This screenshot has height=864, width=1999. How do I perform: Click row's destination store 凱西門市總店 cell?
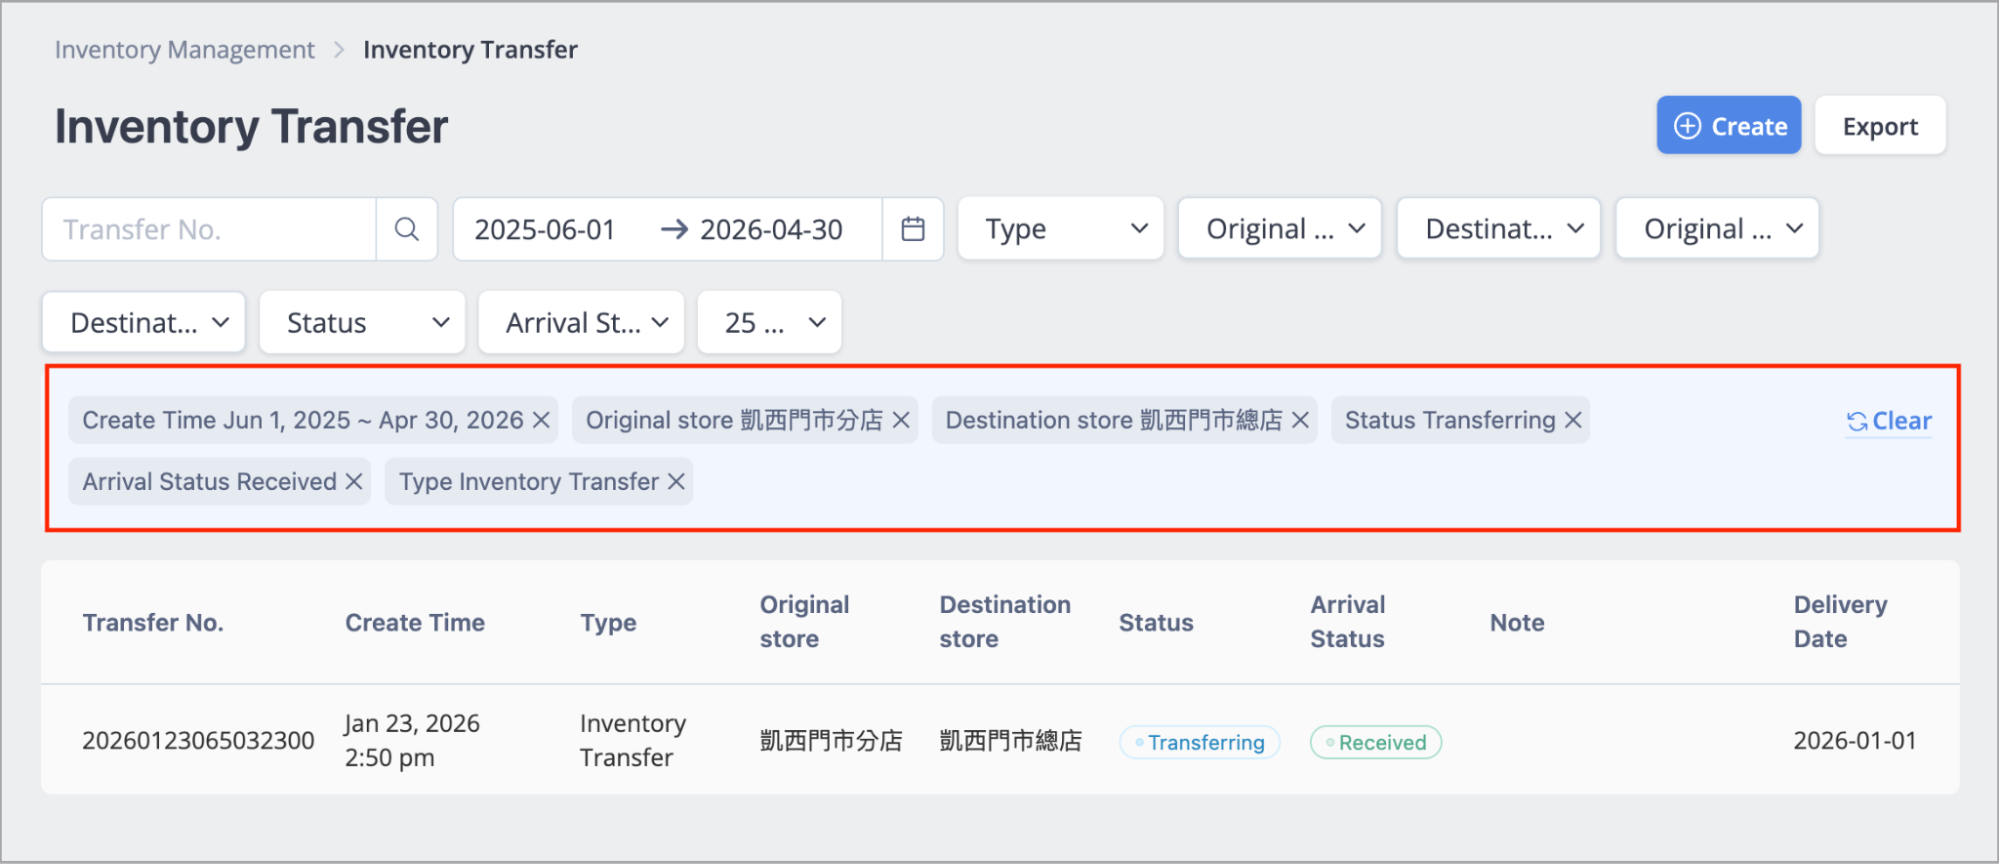pyautogui.click(x=1010, y=740)
